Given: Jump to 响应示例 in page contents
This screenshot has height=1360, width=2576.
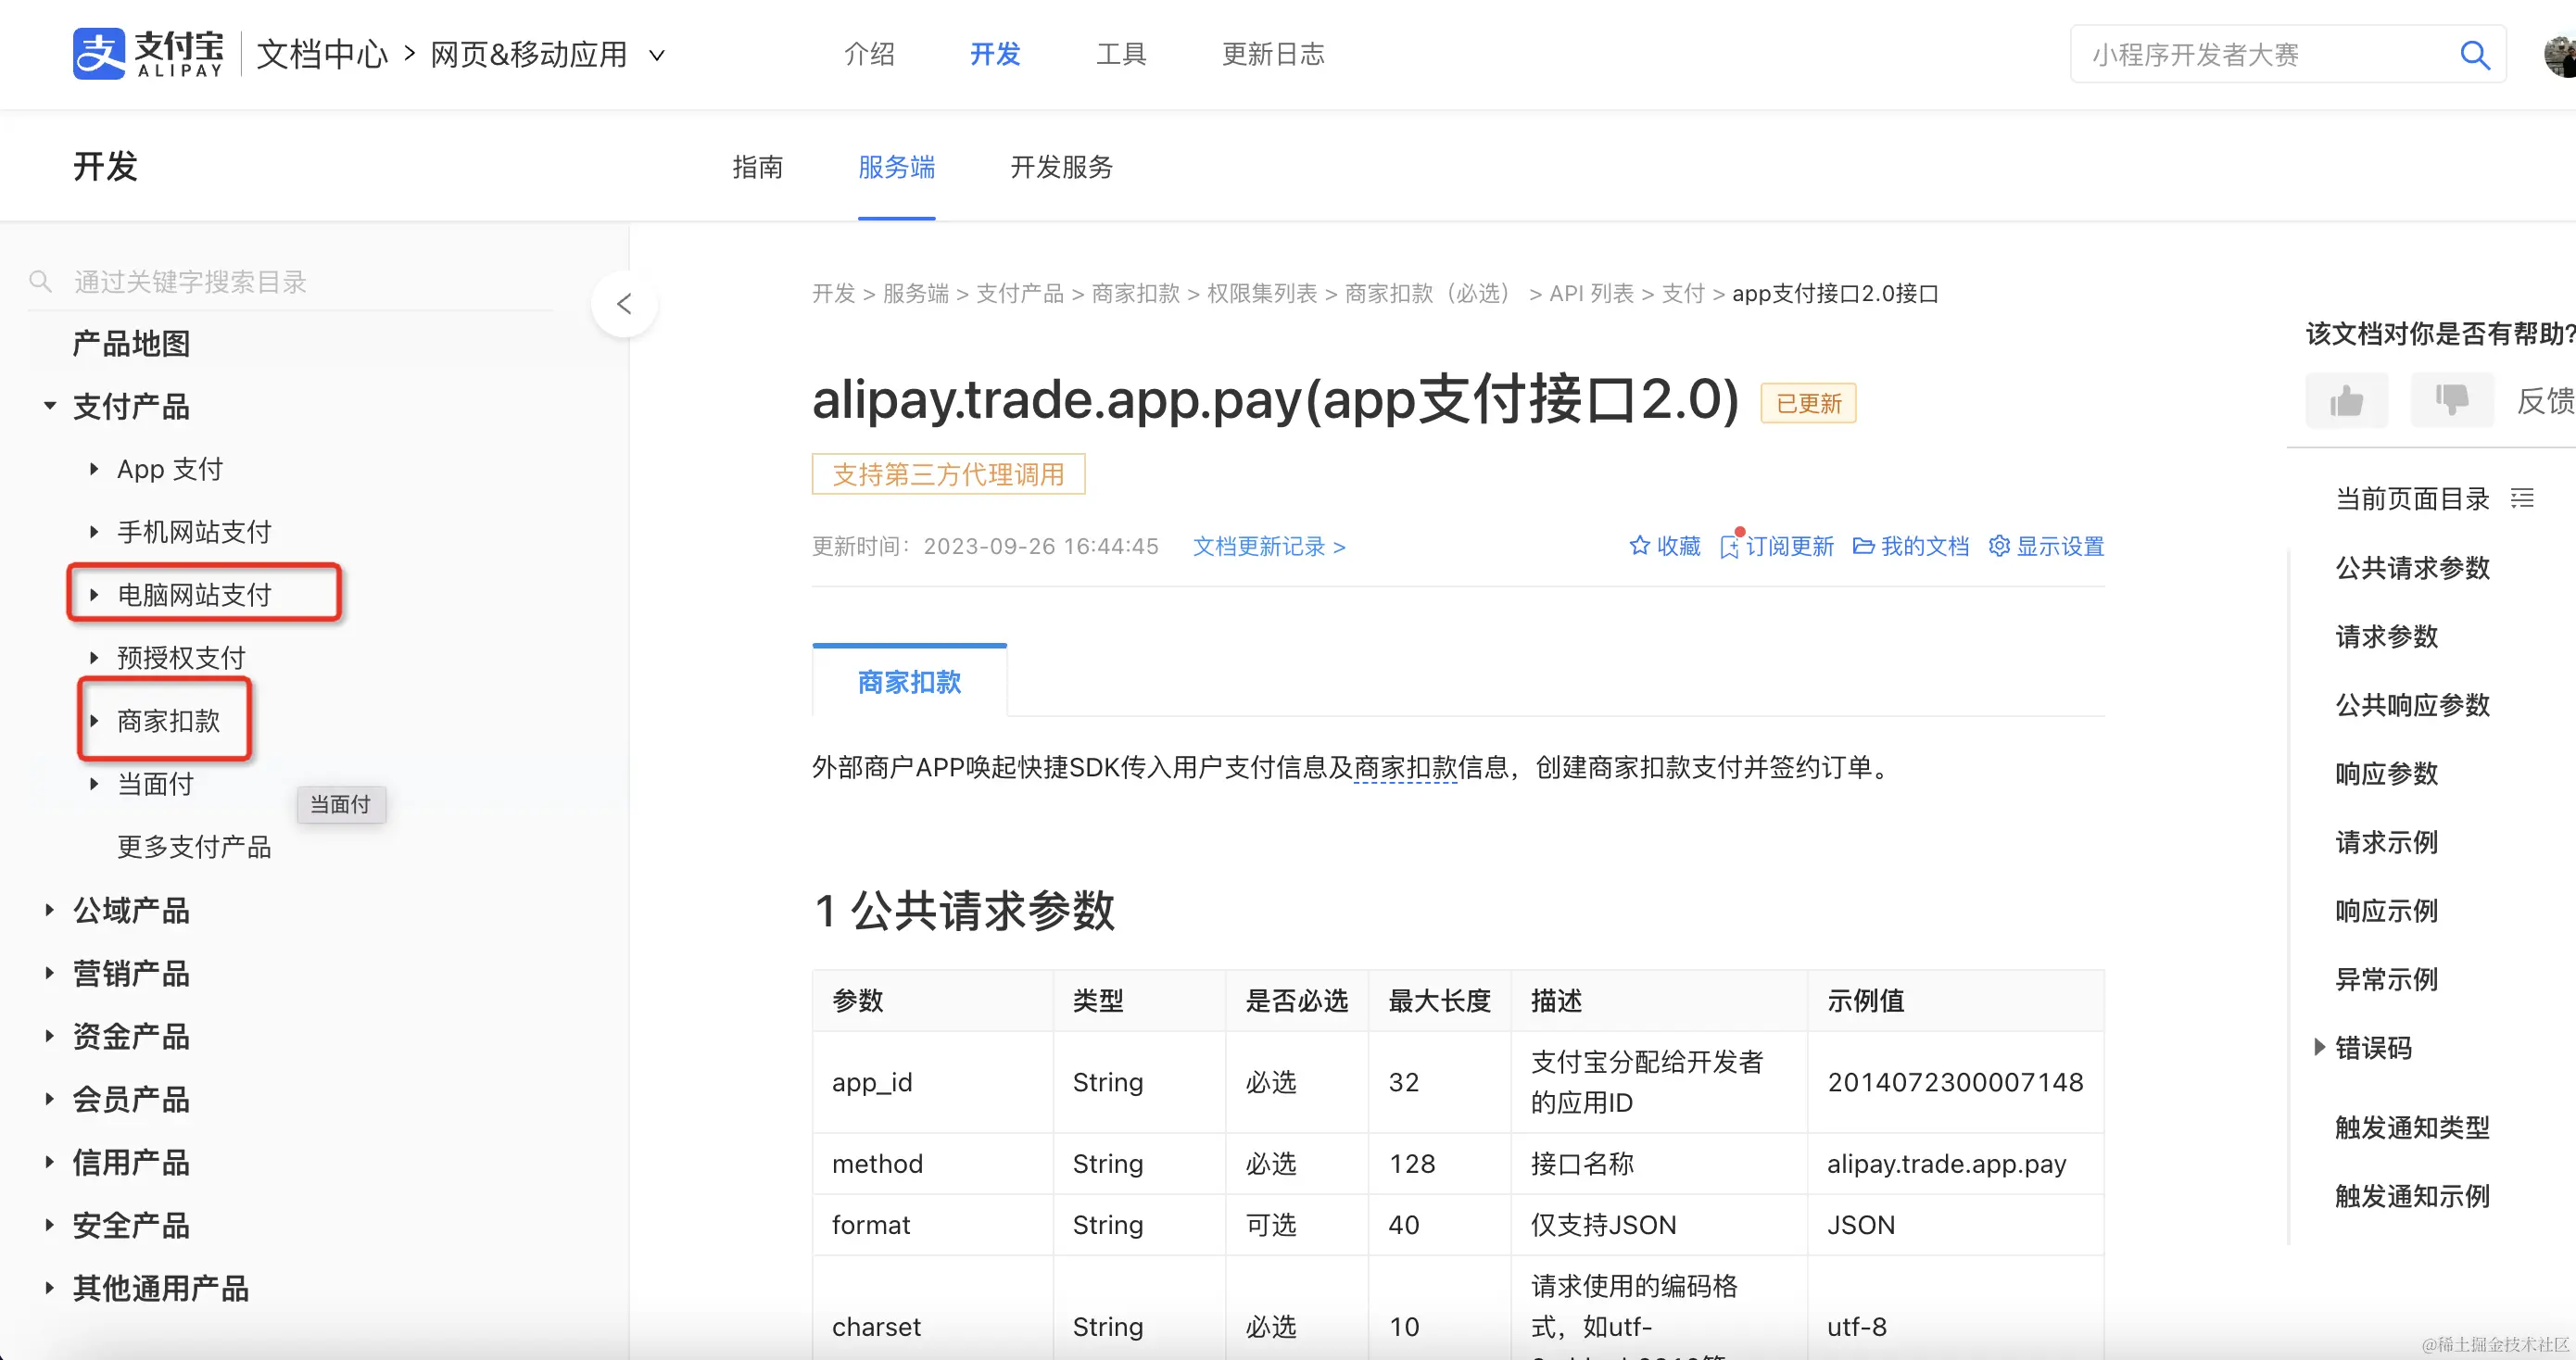Looking at the screenshot, I should point(2386,911).
